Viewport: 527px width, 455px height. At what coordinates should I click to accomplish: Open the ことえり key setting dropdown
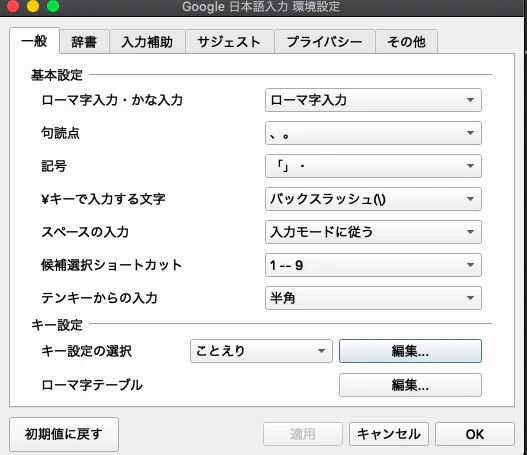261,351
